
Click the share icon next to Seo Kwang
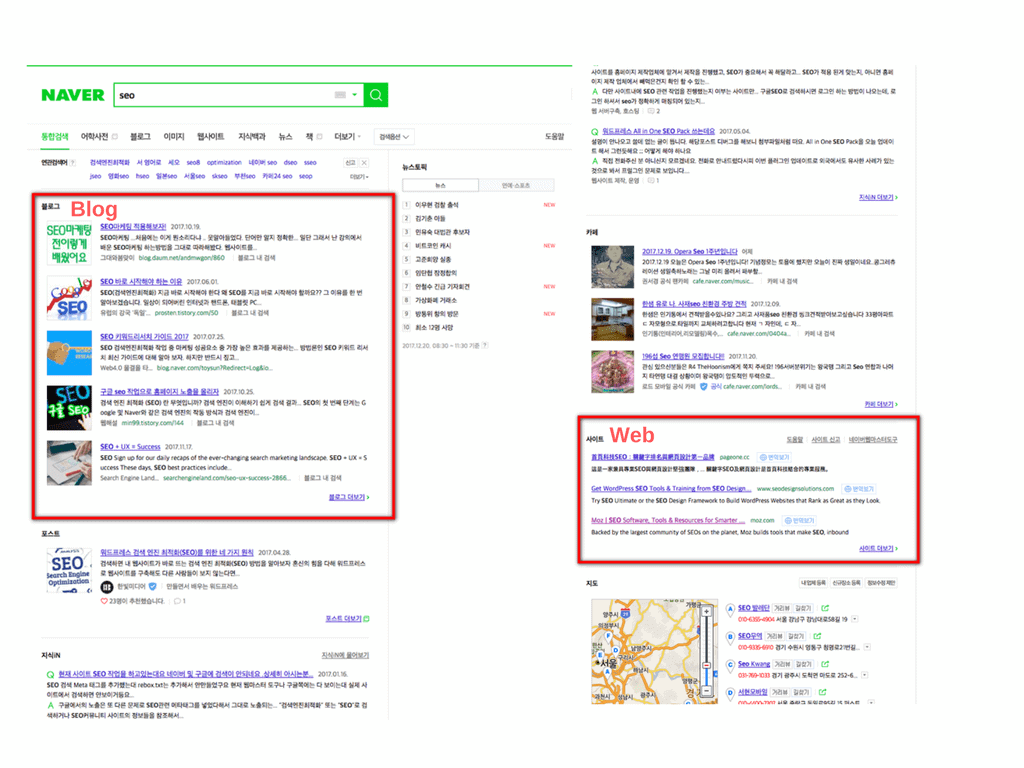coord(825,664)
